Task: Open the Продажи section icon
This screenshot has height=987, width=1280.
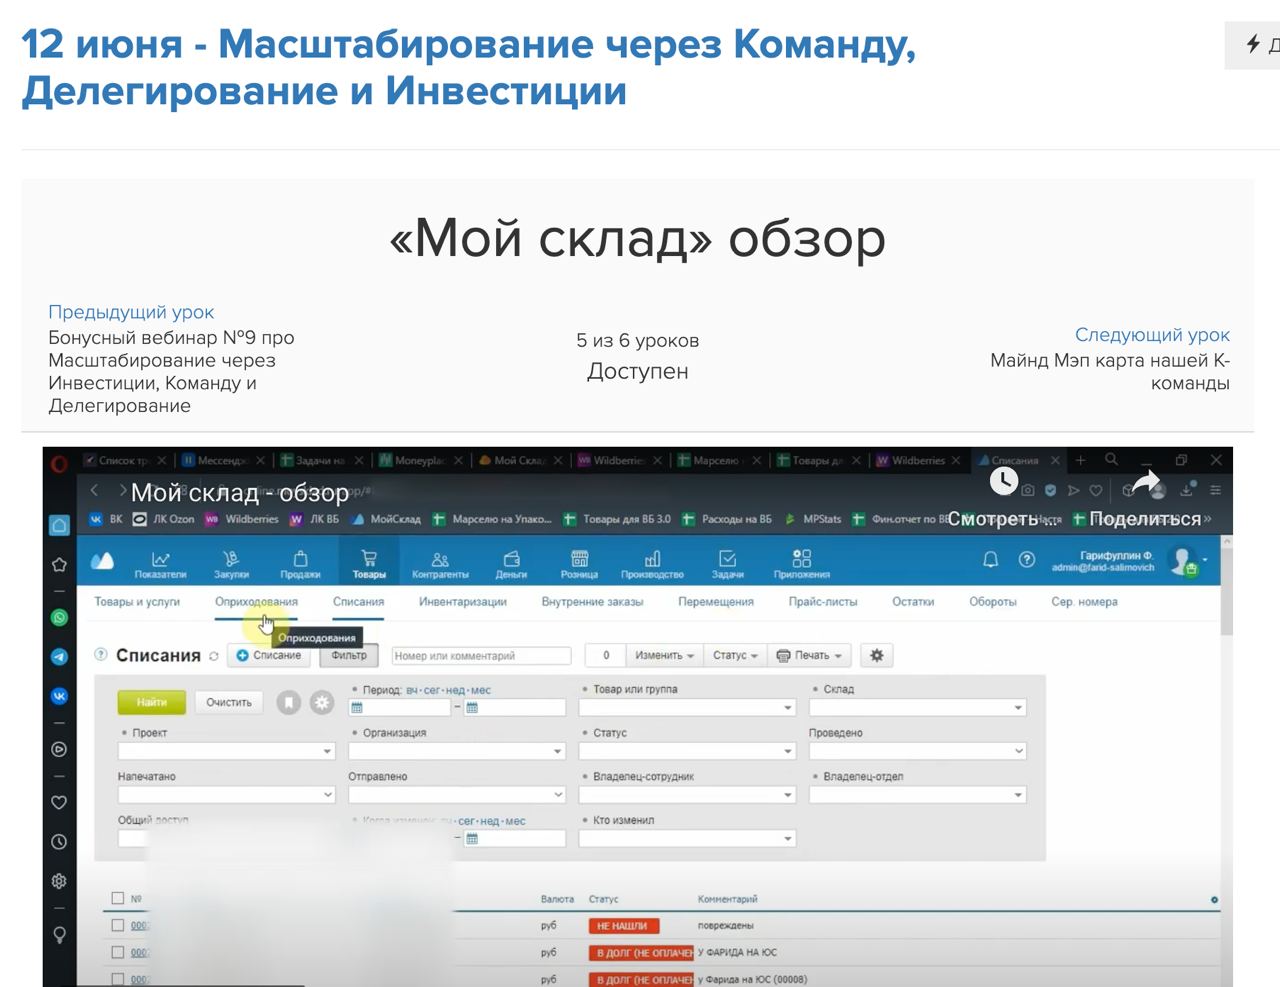Action: point(300,564)
